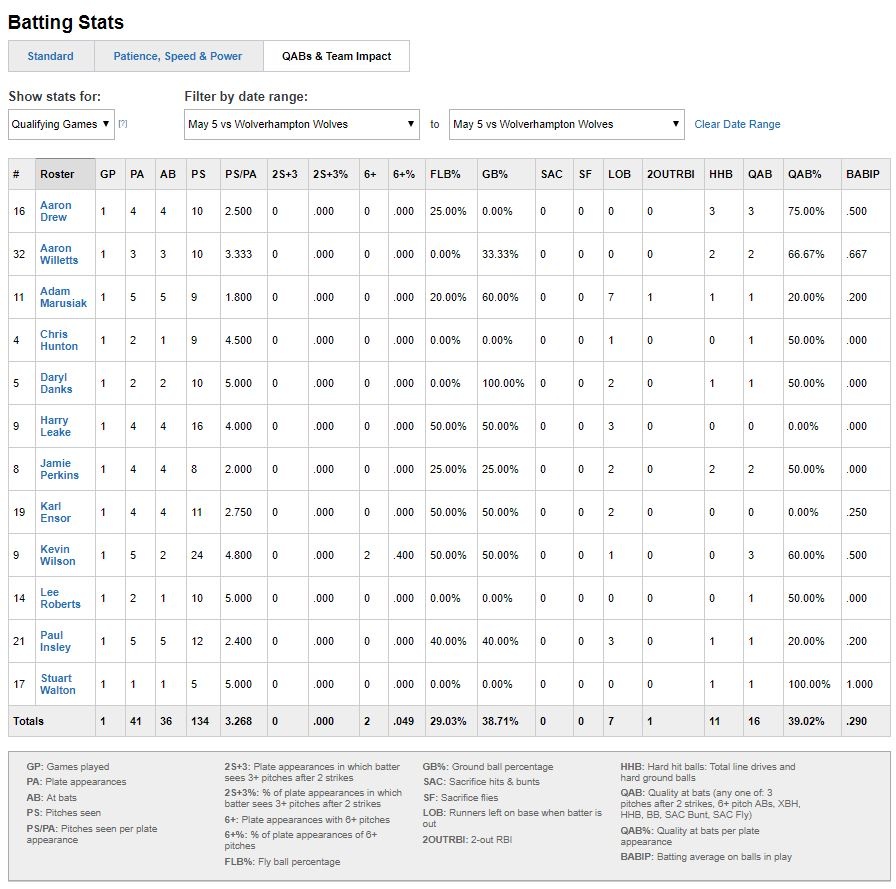The image size is (896, 889).
Task: Click Totals FLB% value 29.03%
Action: (x=448, y=722)
